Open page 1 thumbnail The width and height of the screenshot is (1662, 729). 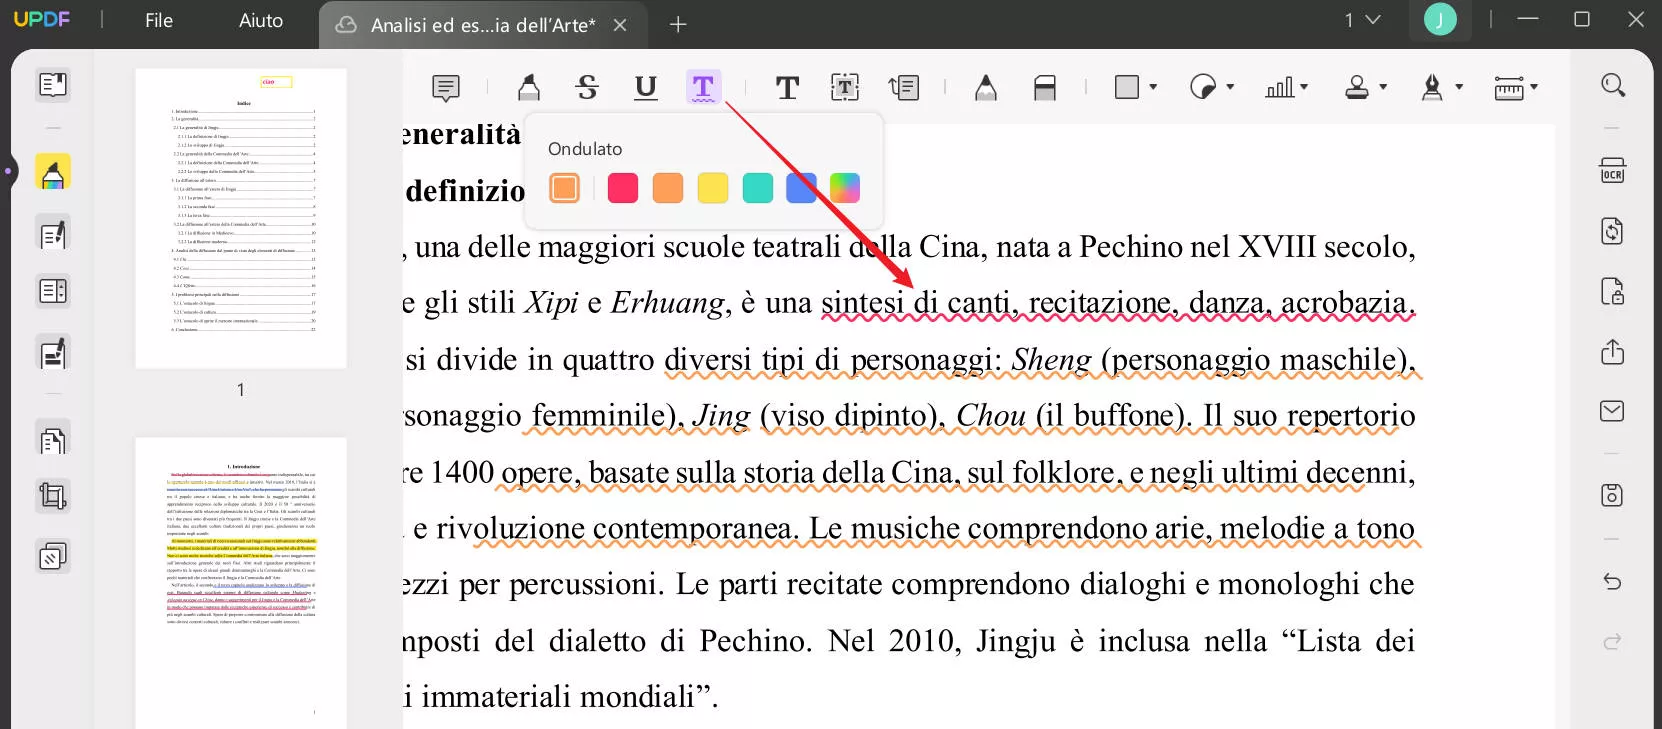pos(241,218)
